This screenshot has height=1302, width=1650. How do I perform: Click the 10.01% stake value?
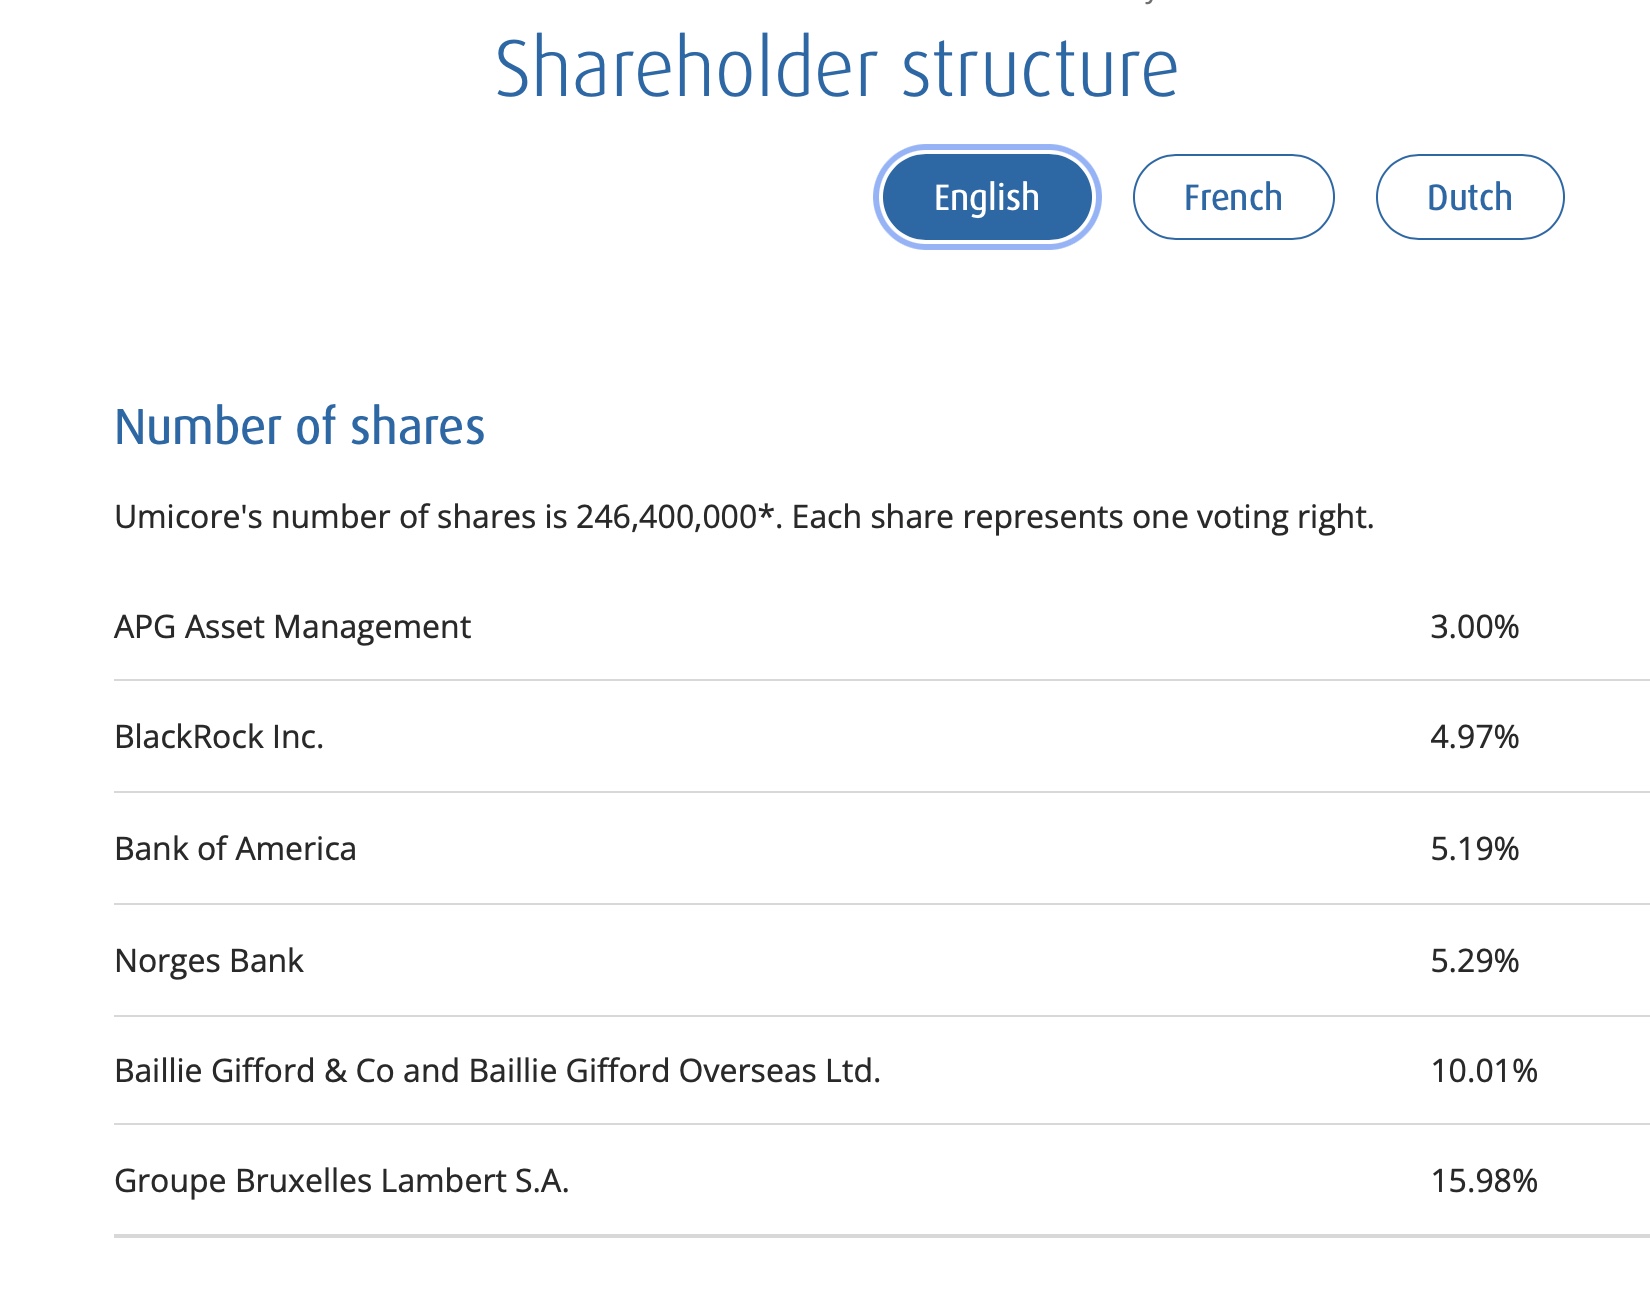click(1483, 1071)
